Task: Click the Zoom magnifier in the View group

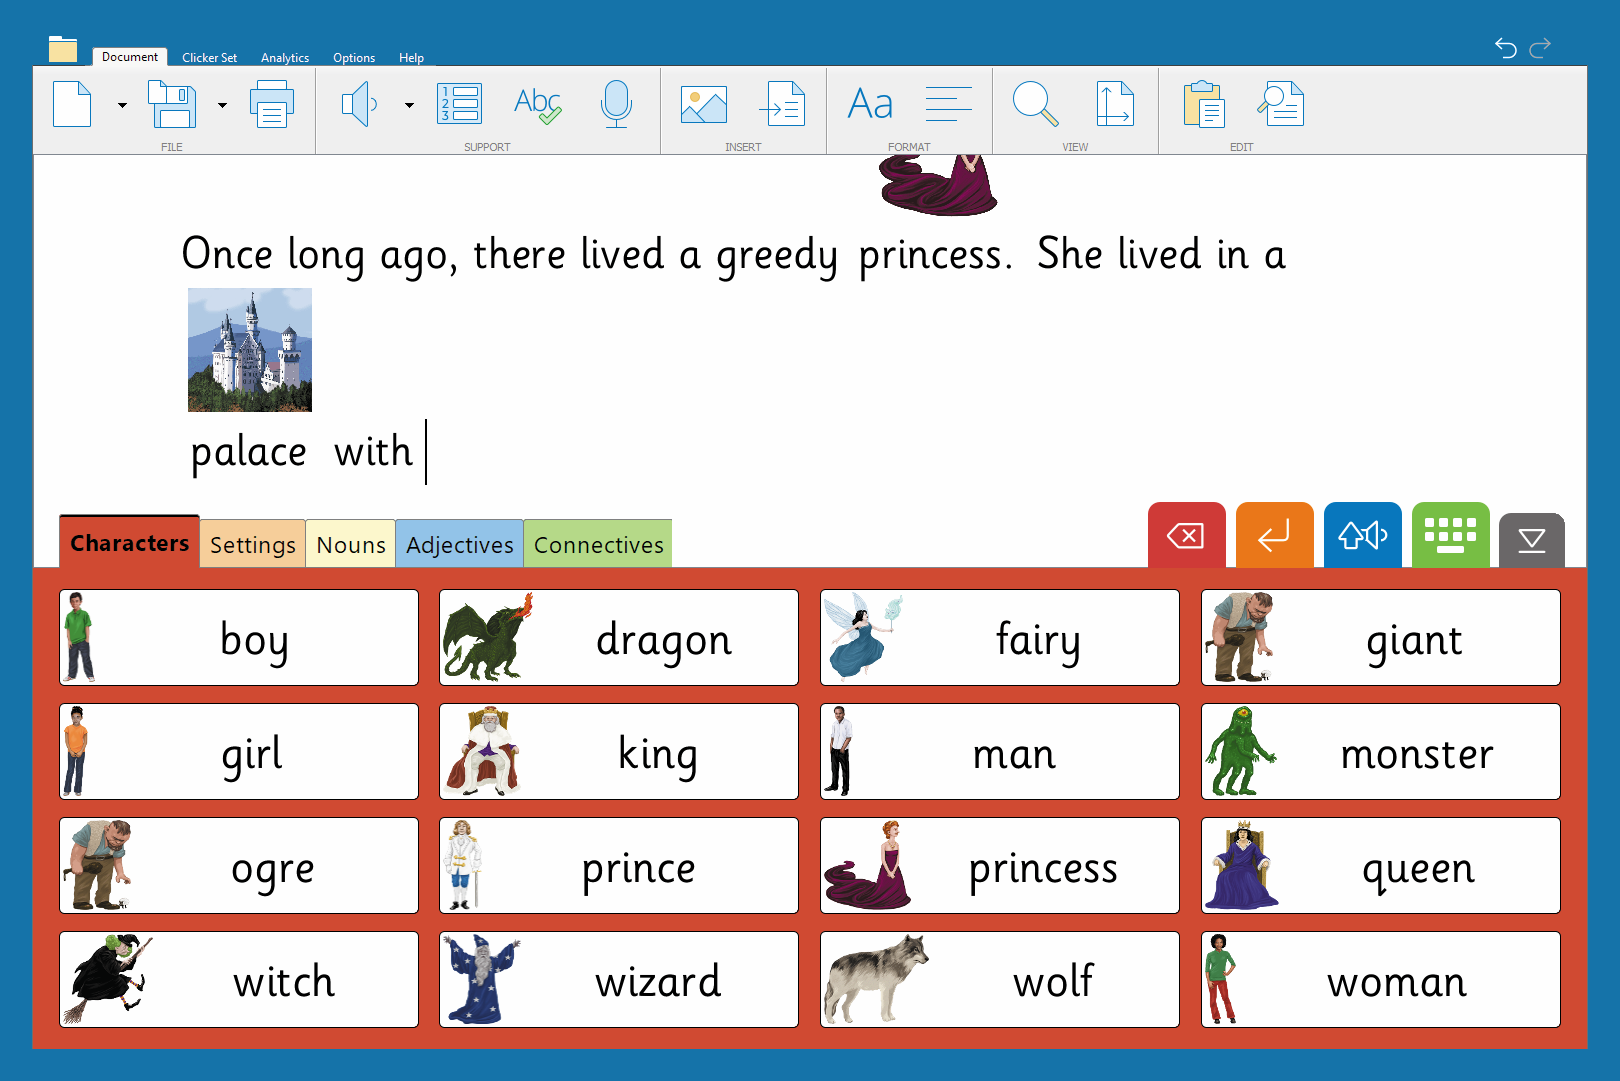Action: point(1036,104)
